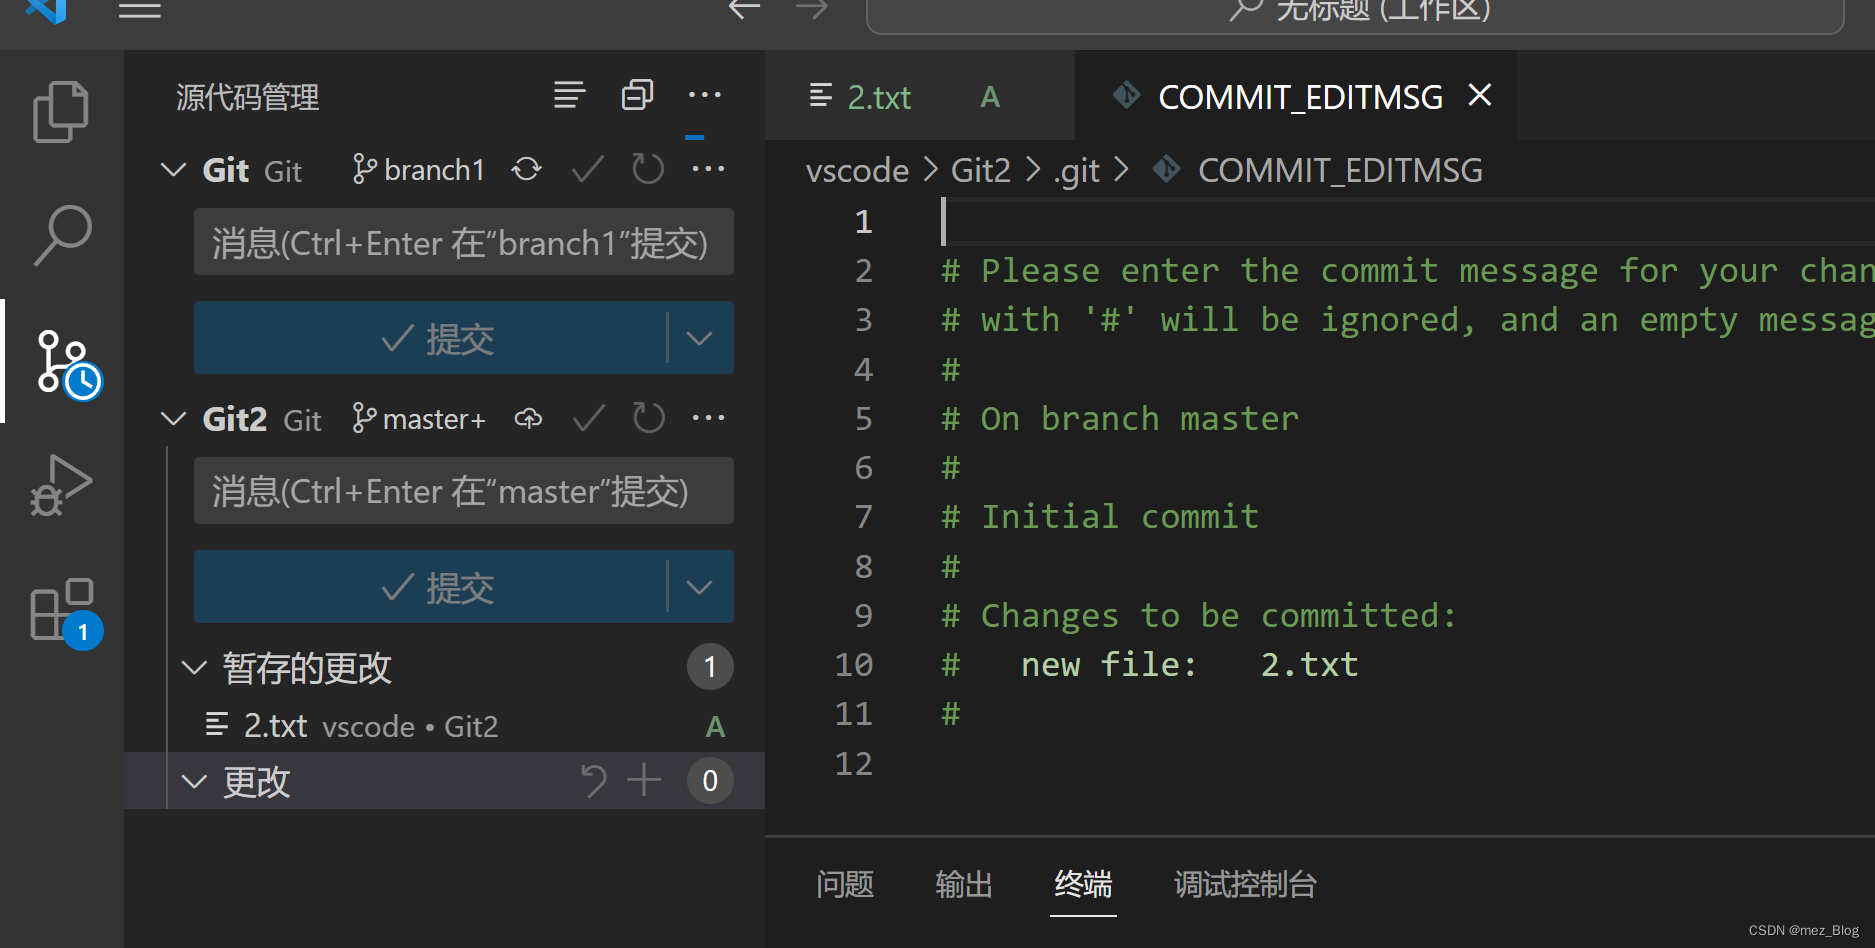Open the hamburger application menu

pos(140,10)
